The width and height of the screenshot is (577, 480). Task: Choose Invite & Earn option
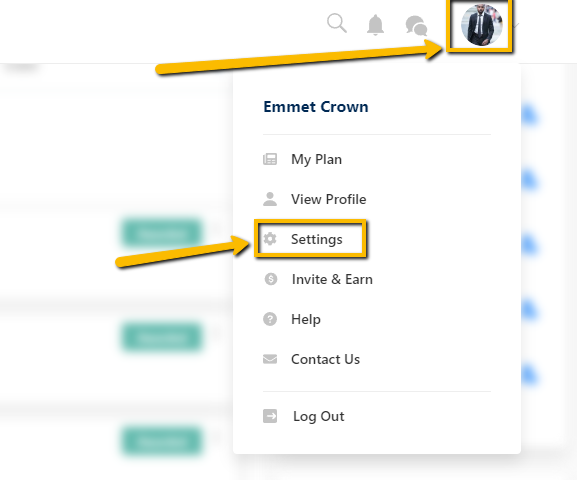point(332,279)
